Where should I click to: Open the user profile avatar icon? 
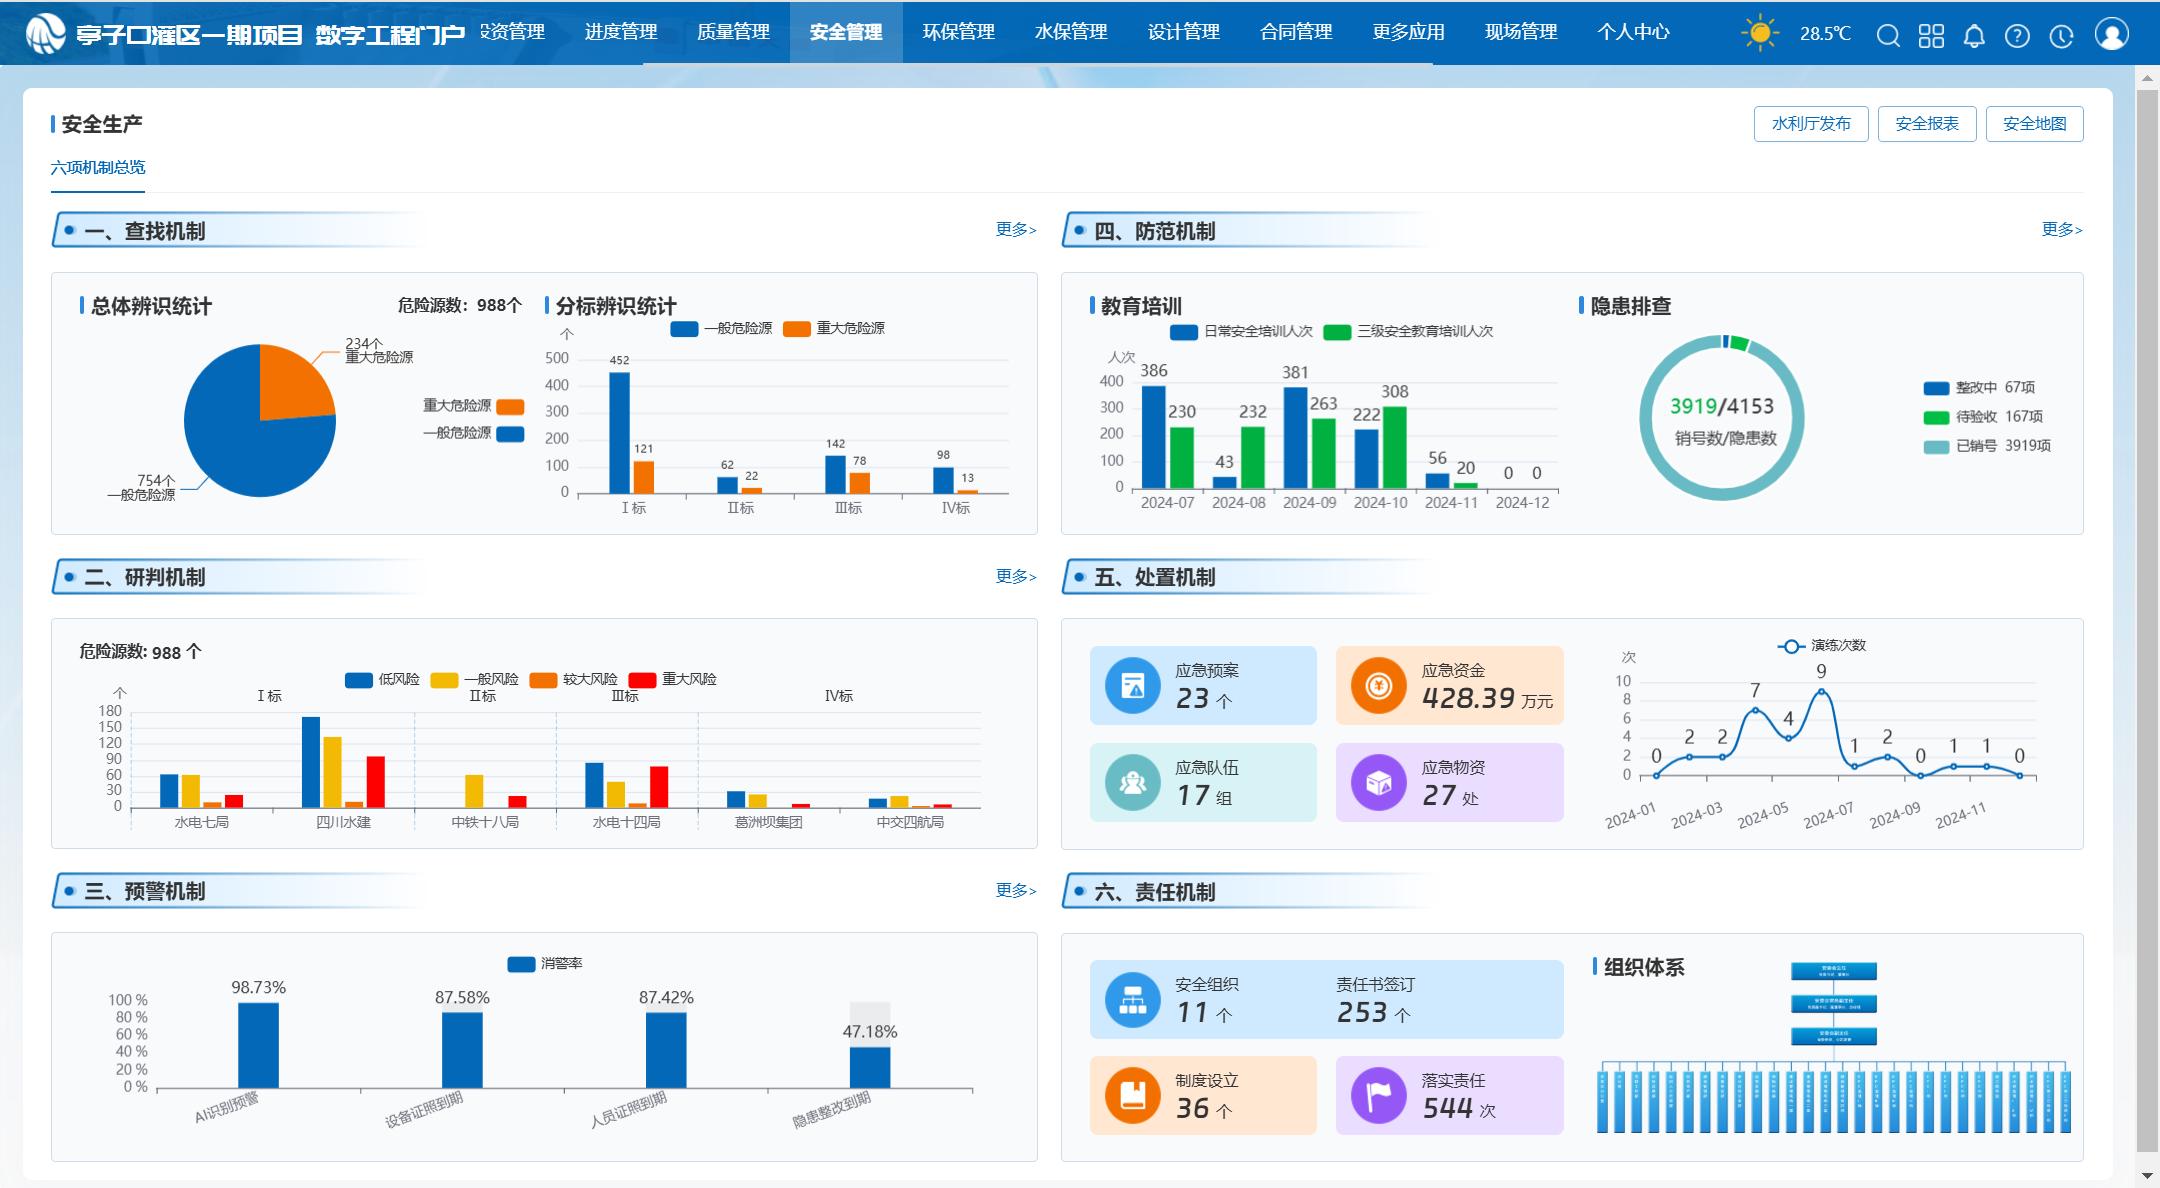tap(2111, 34)
